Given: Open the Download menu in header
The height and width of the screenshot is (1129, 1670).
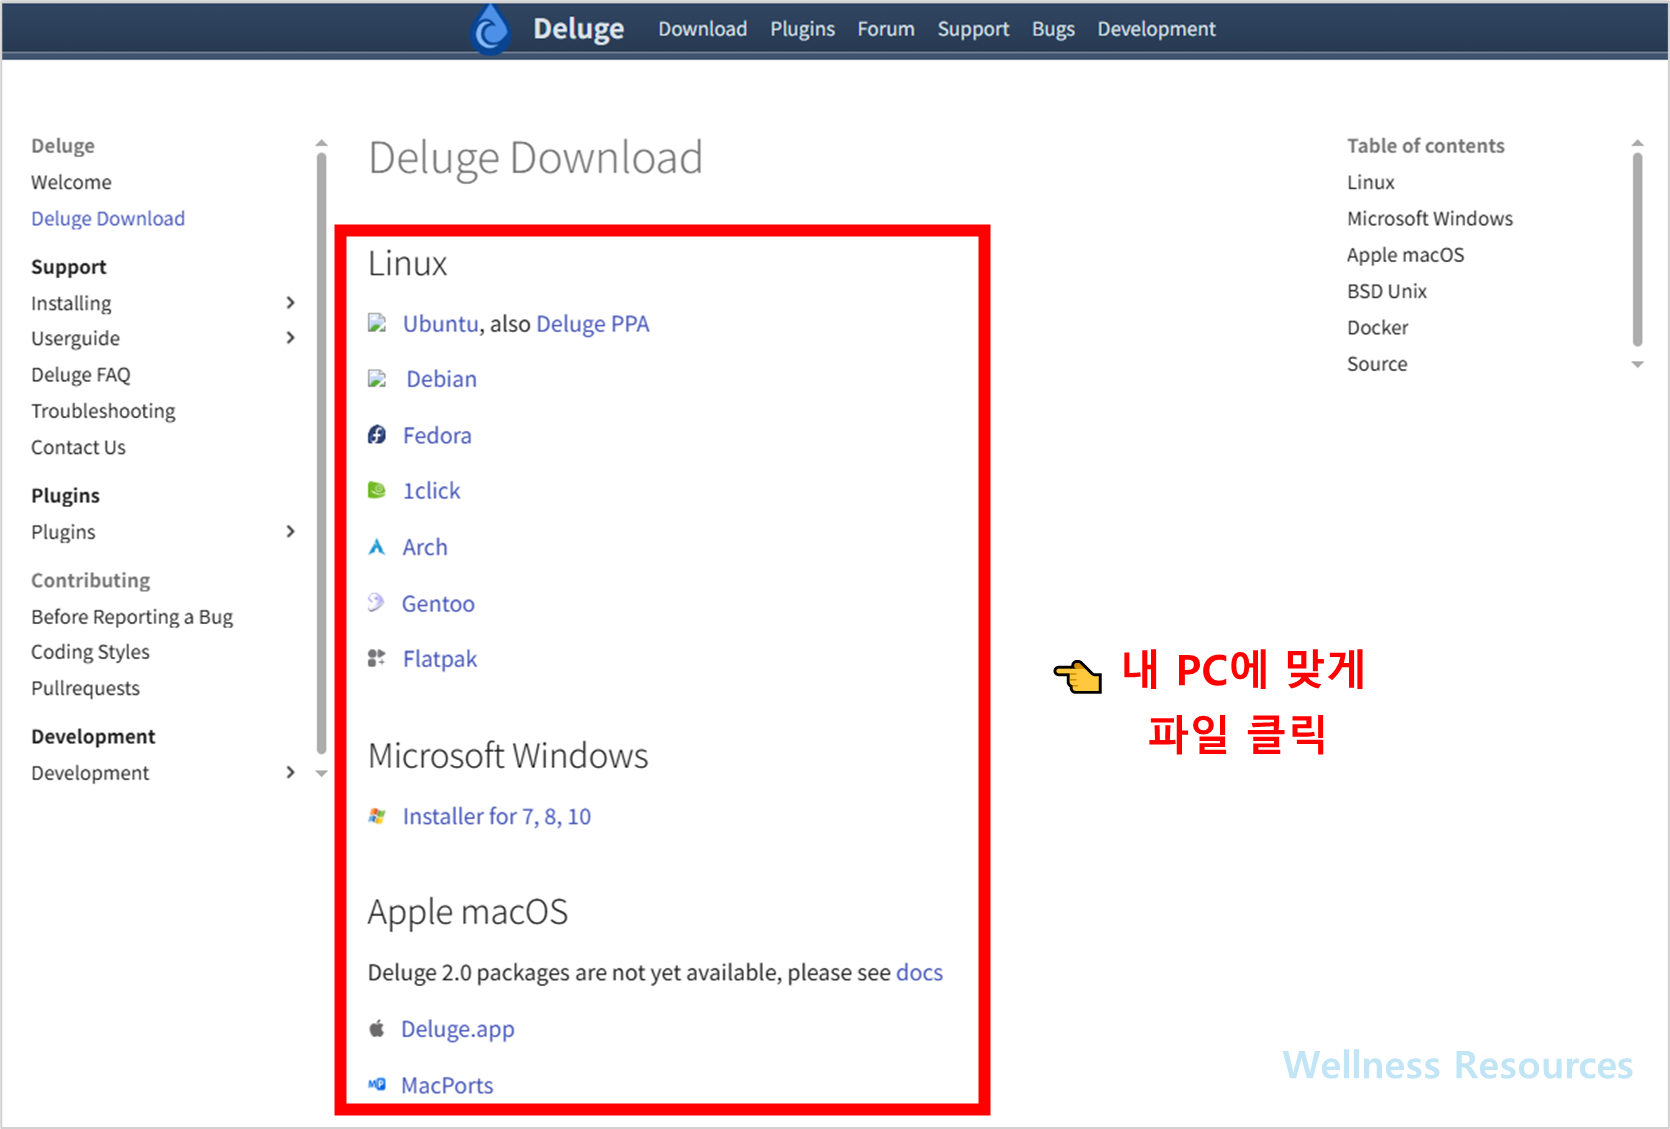Looking at the screenshot, I should coord(702,29).
